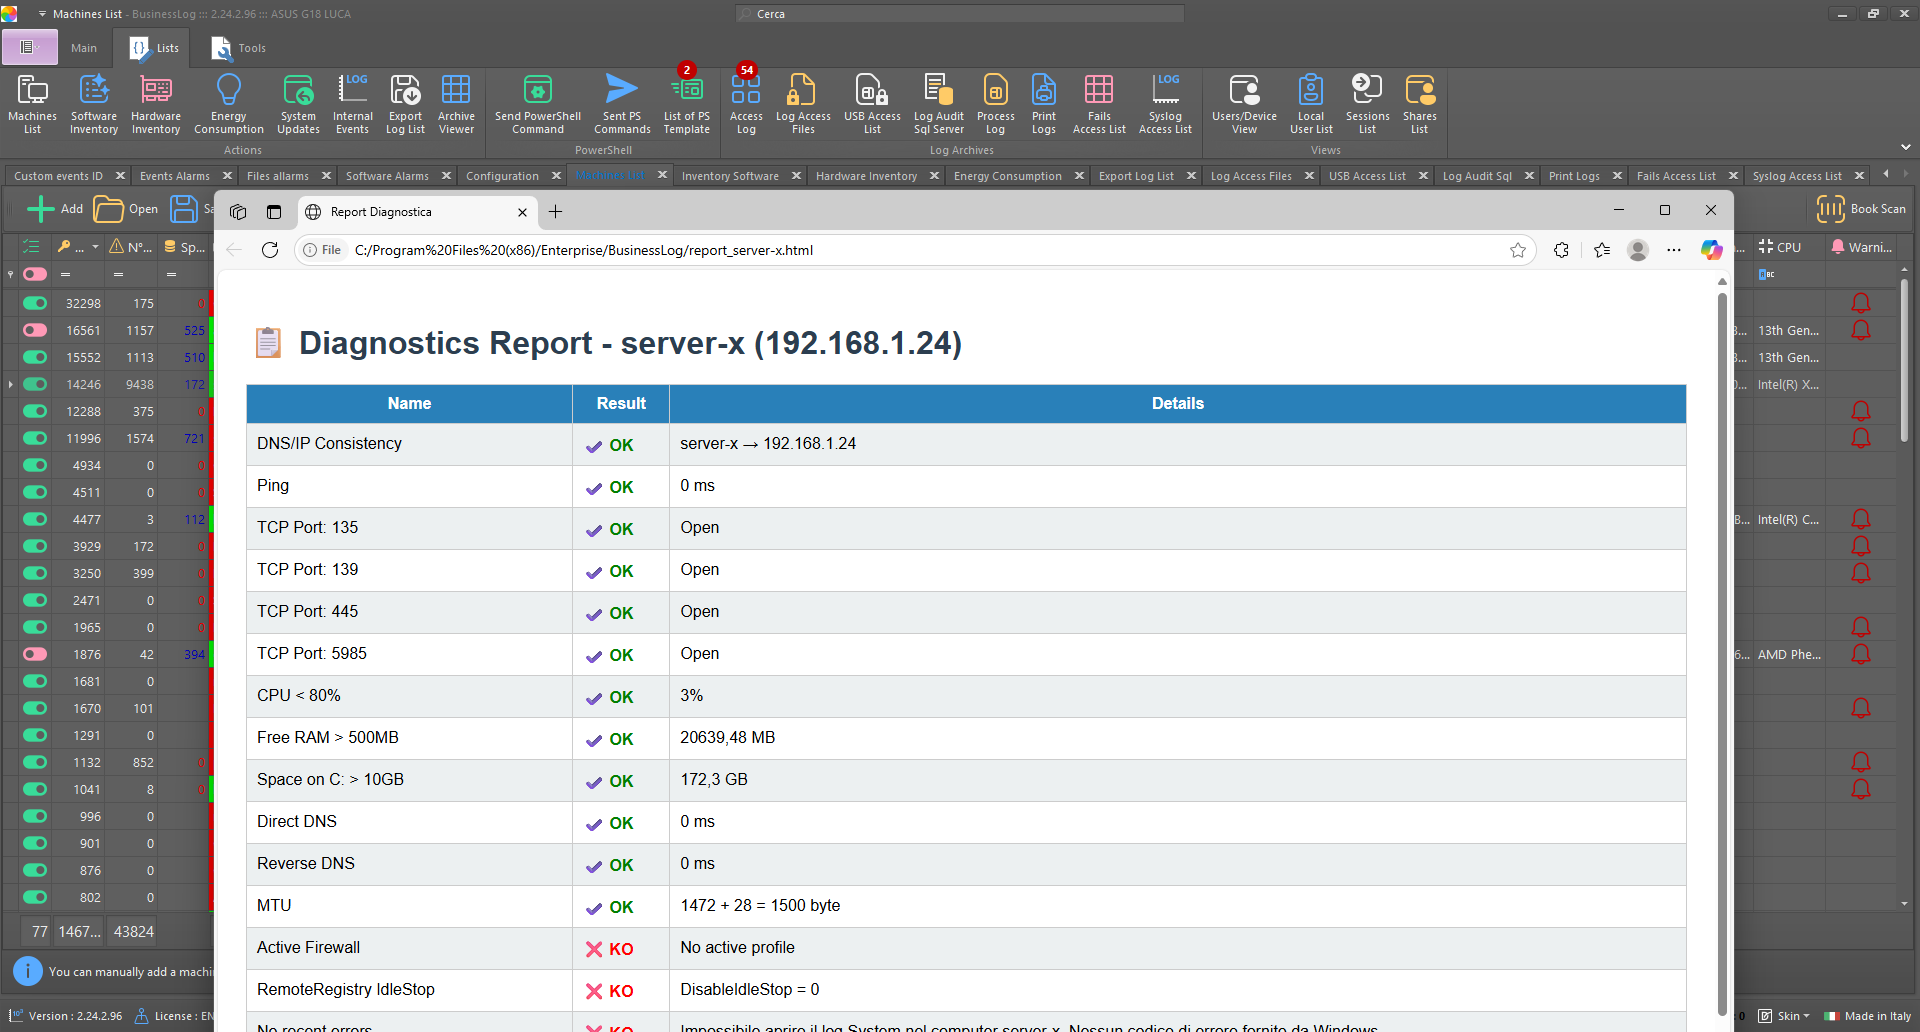This screenshot has height=1032, width=1920.
Task: Click the Cerca search field
Action: pos(960,14)
